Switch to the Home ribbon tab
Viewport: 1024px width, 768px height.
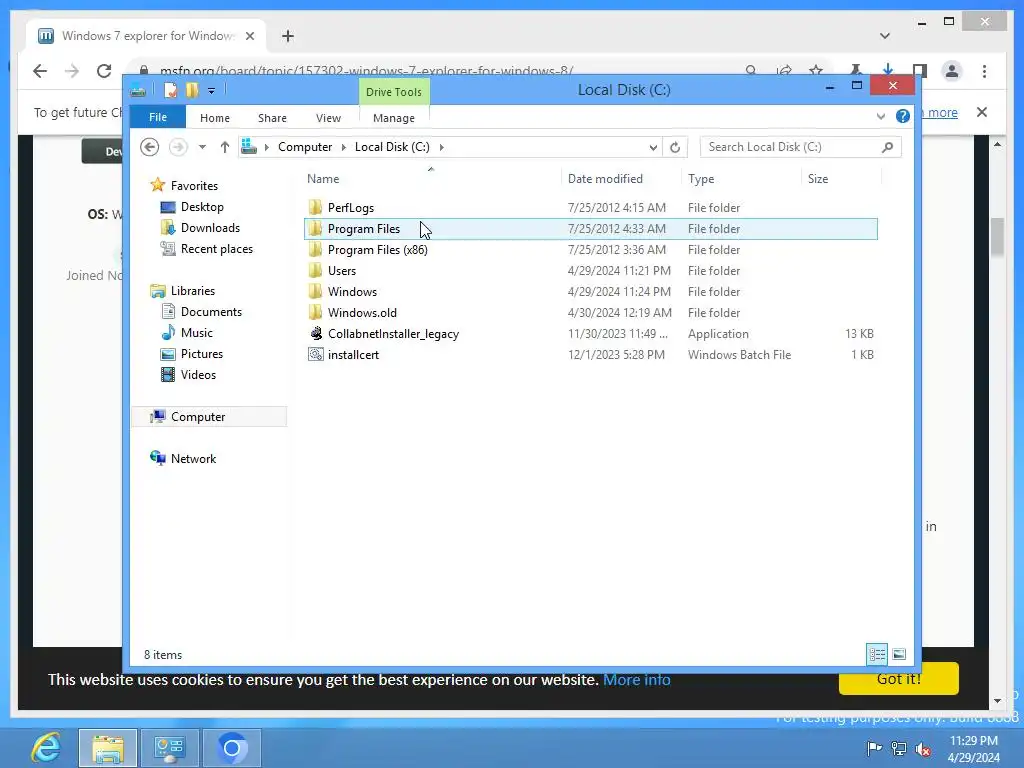point(215,118)
